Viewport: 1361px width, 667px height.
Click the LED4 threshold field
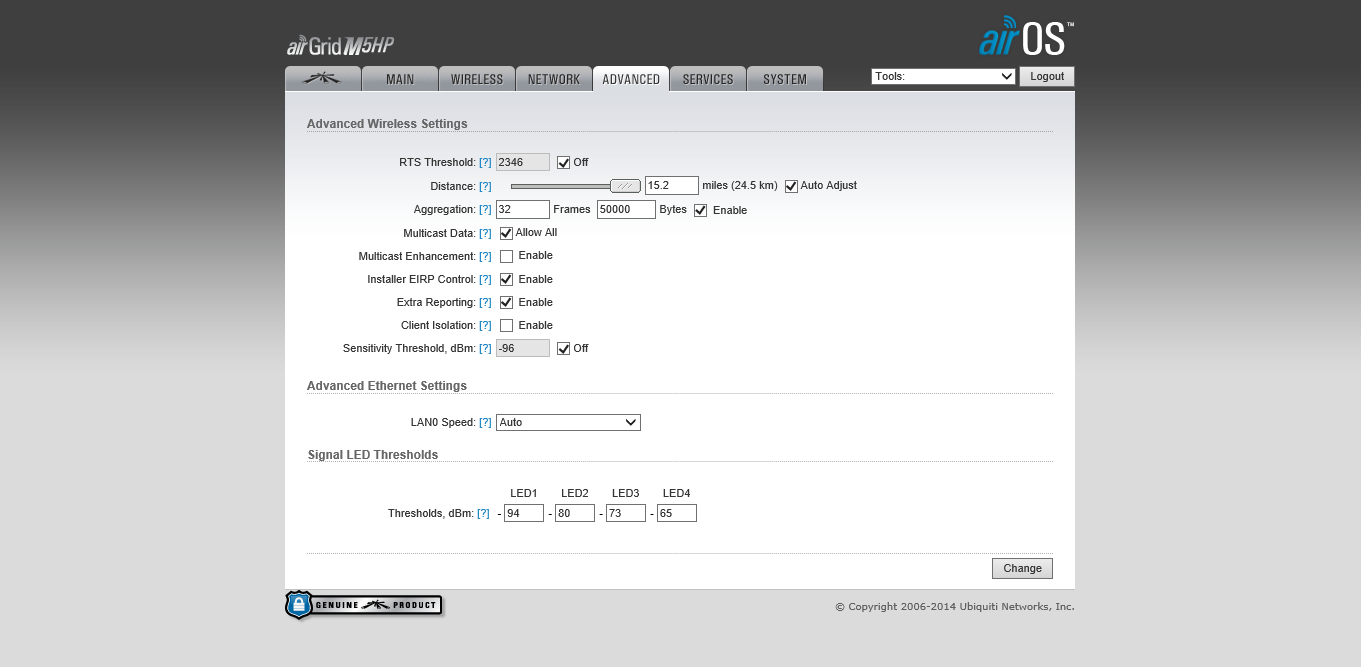point(677,513)
